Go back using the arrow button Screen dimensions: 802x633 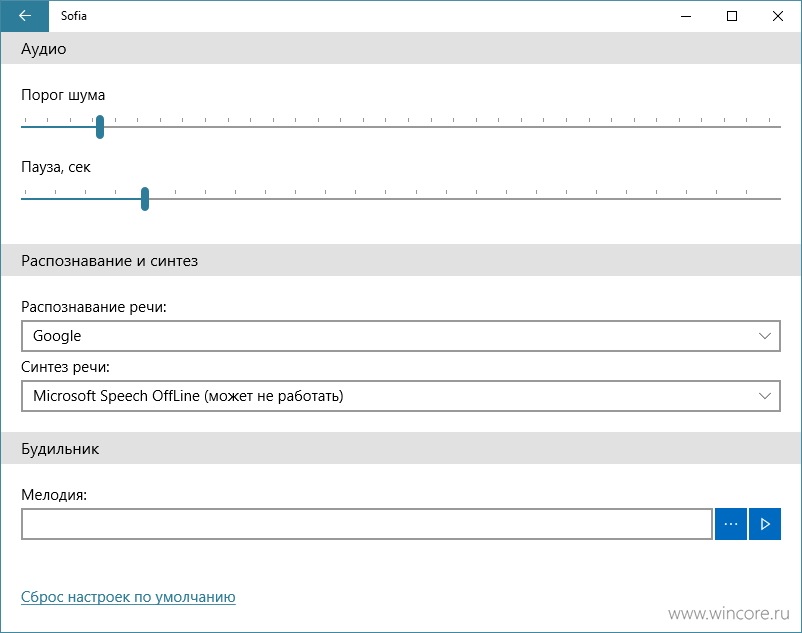point(25,16)
